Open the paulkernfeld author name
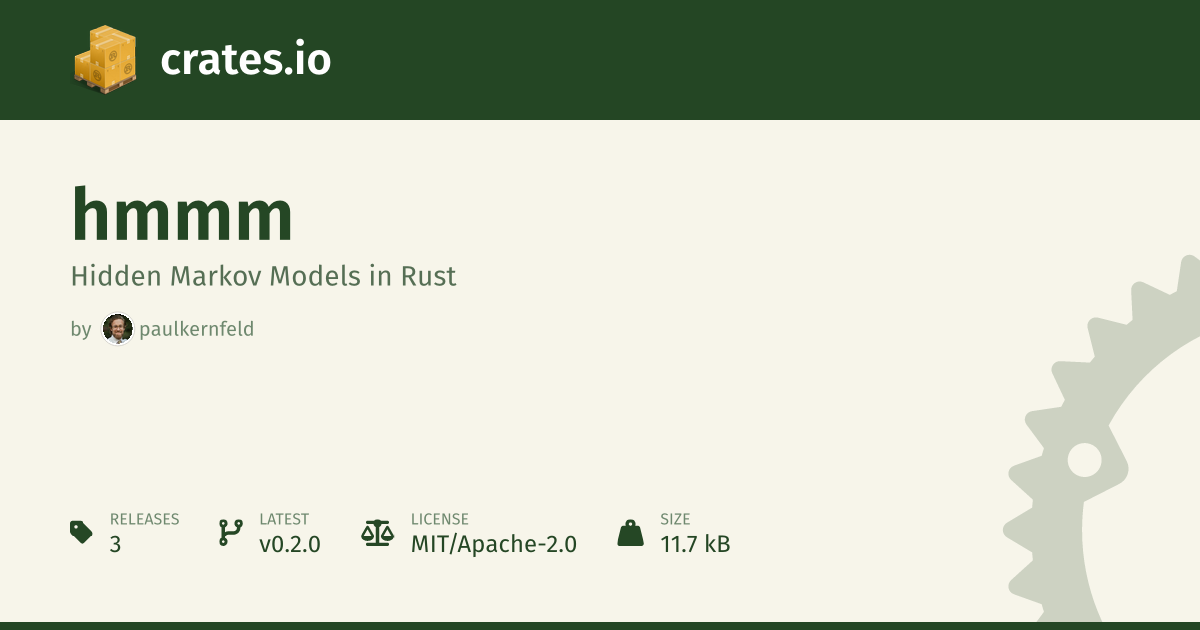 196,329
